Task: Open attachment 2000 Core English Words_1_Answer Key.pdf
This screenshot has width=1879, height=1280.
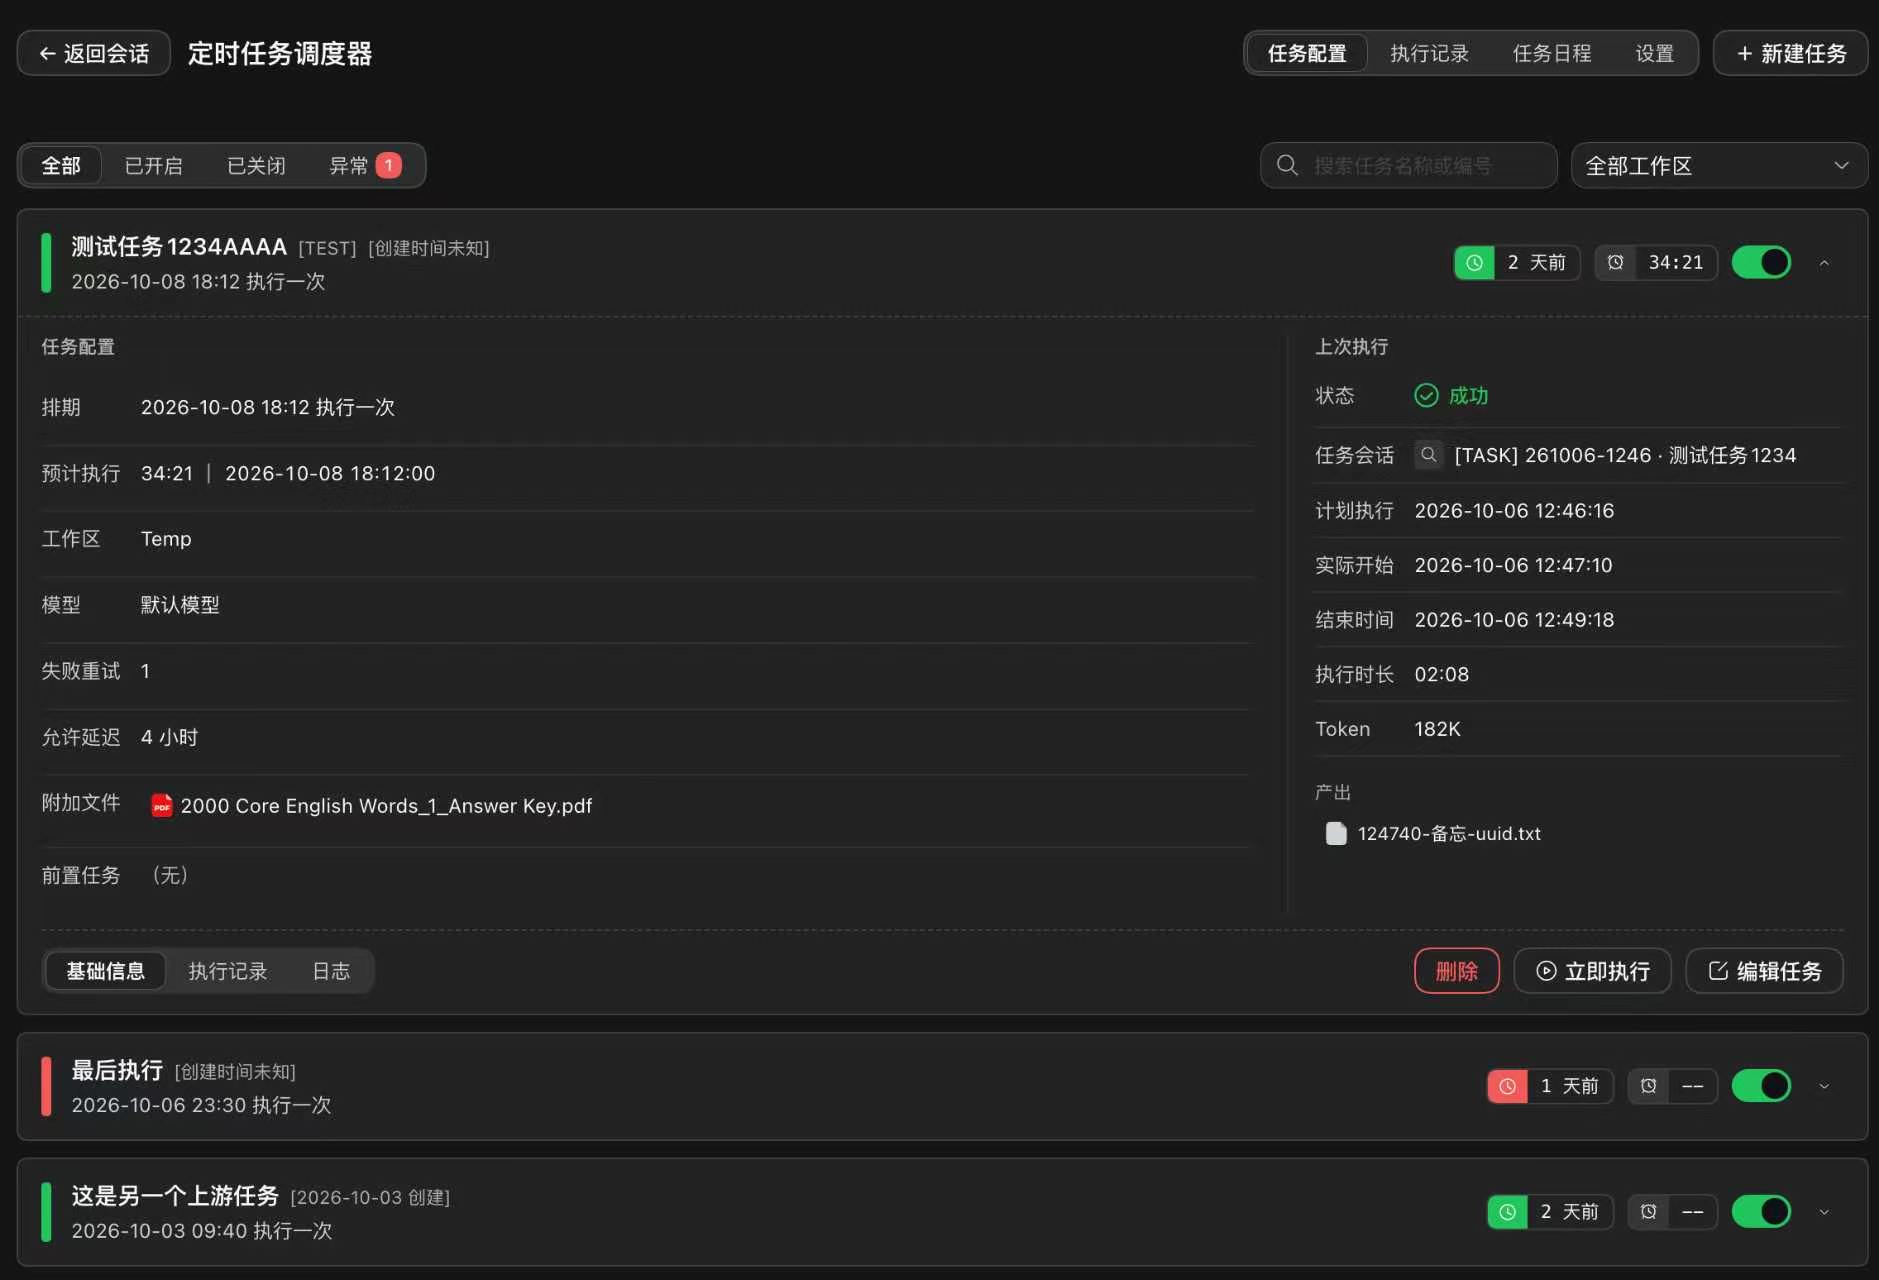Action: coord(386,806)
